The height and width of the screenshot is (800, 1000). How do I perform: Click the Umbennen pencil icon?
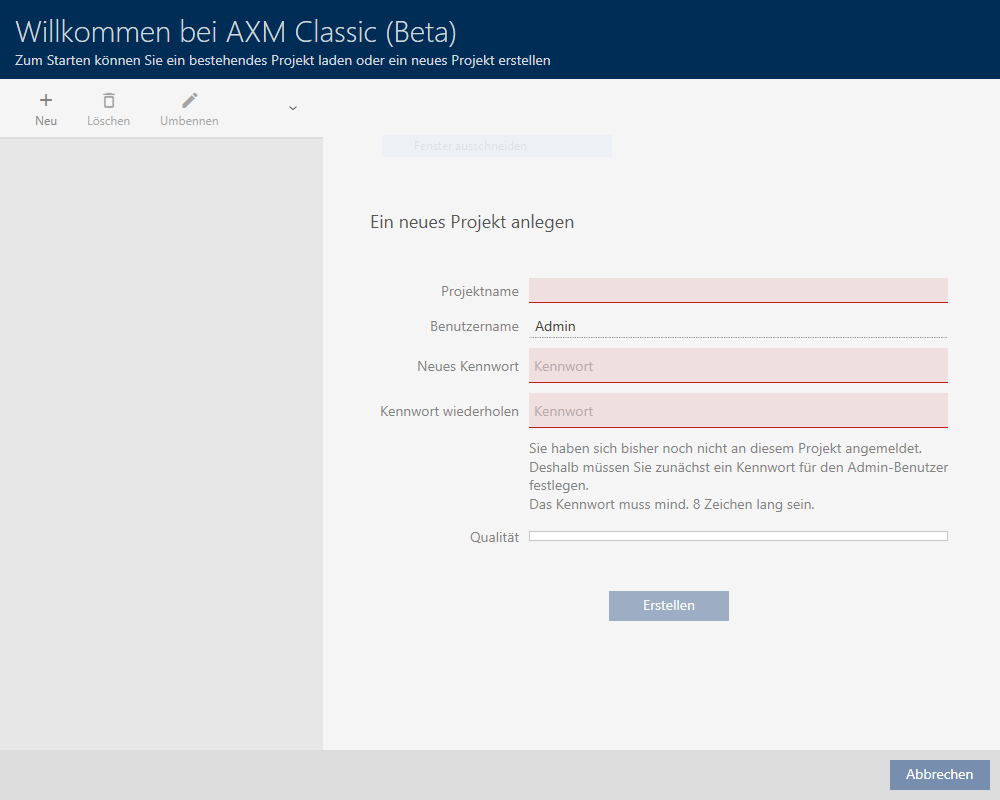189,100
